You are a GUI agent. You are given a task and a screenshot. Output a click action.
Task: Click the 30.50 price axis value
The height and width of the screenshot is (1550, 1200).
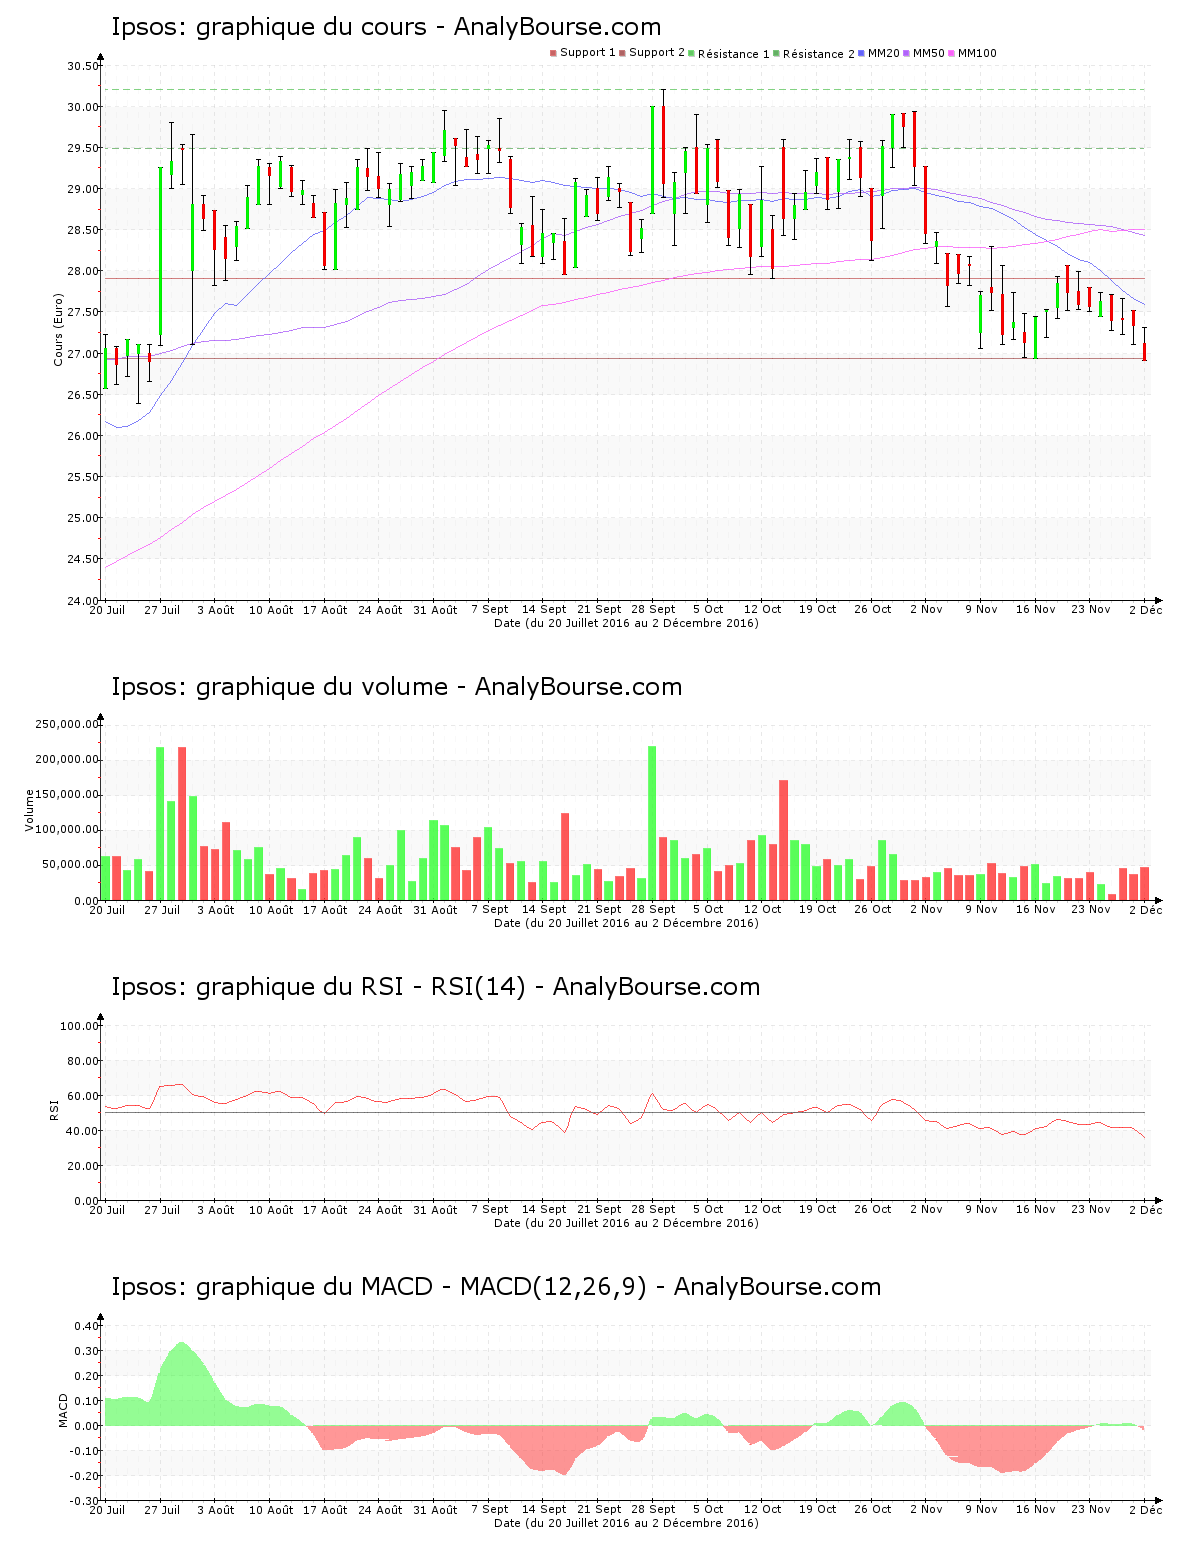coord(83,66)
